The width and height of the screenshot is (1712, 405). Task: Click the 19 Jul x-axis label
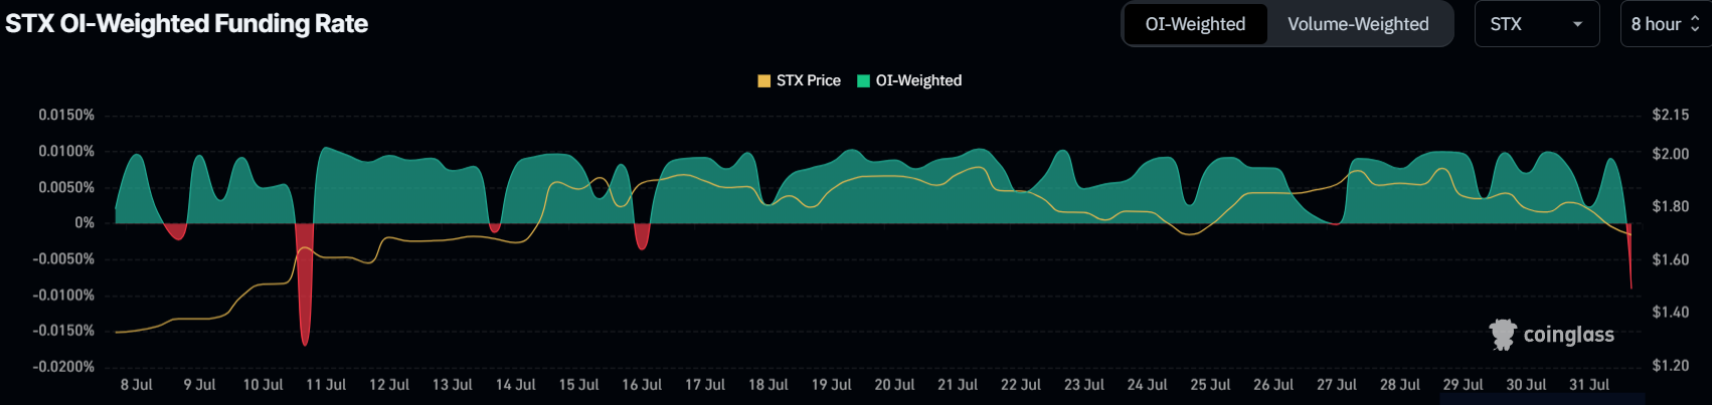pos(831,385)
